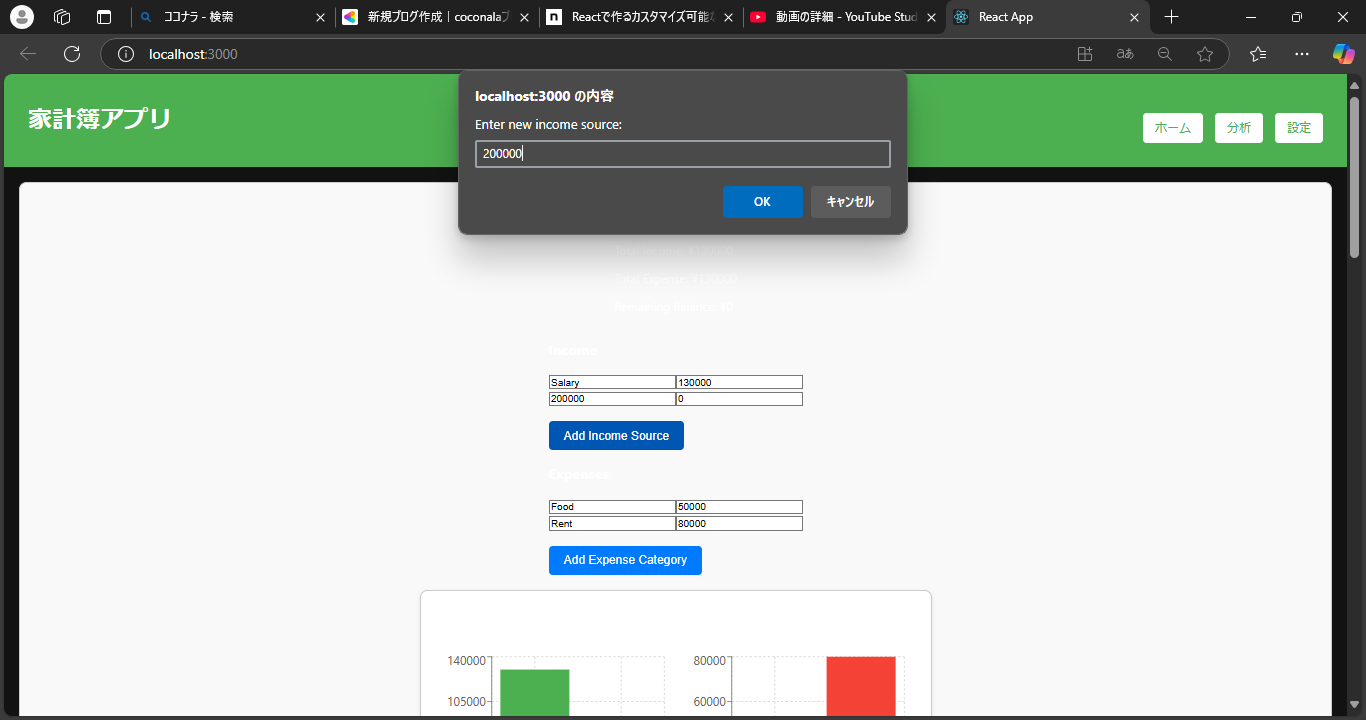Click the income source text input field
Image resolution: width=1366 pixels, height=720 pixels.
(683, 153)
